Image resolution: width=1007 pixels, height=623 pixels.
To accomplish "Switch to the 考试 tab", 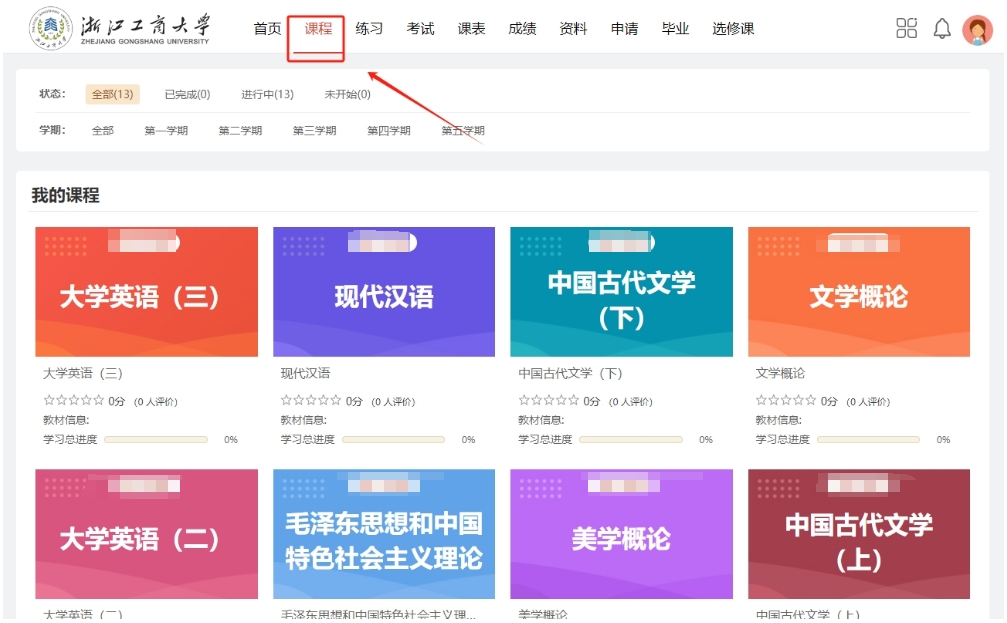I will (420, 29).
